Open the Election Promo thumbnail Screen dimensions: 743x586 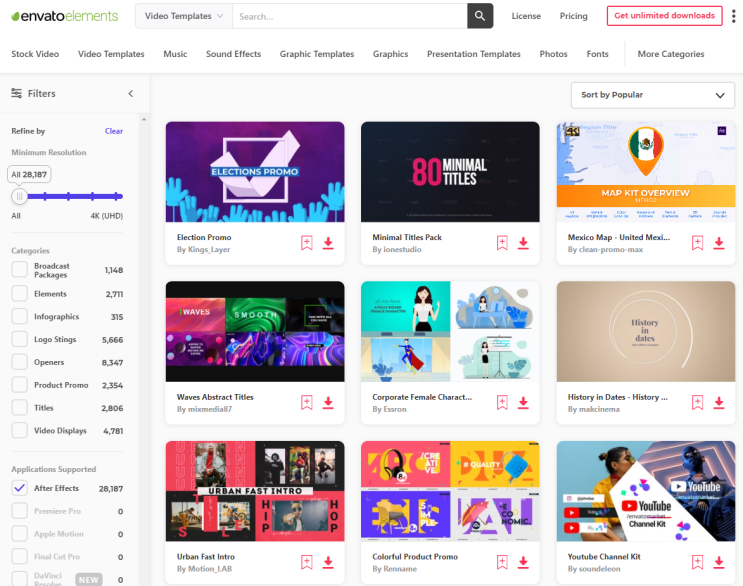click(x=255, y=172)
